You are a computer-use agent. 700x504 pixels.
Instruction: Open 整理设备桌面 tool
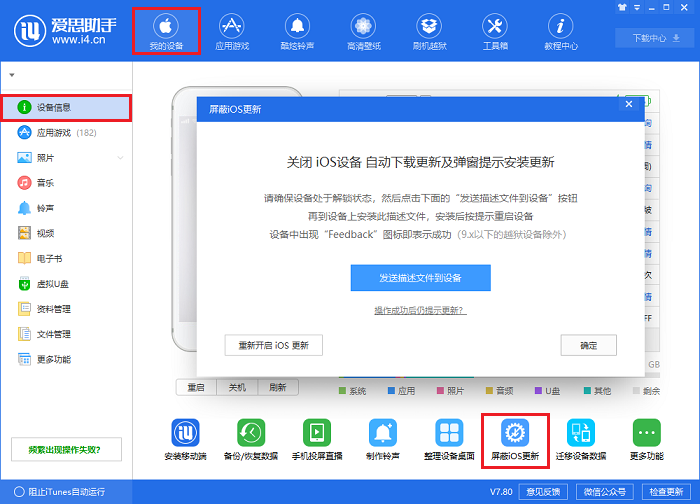click(x=449, y=440)
